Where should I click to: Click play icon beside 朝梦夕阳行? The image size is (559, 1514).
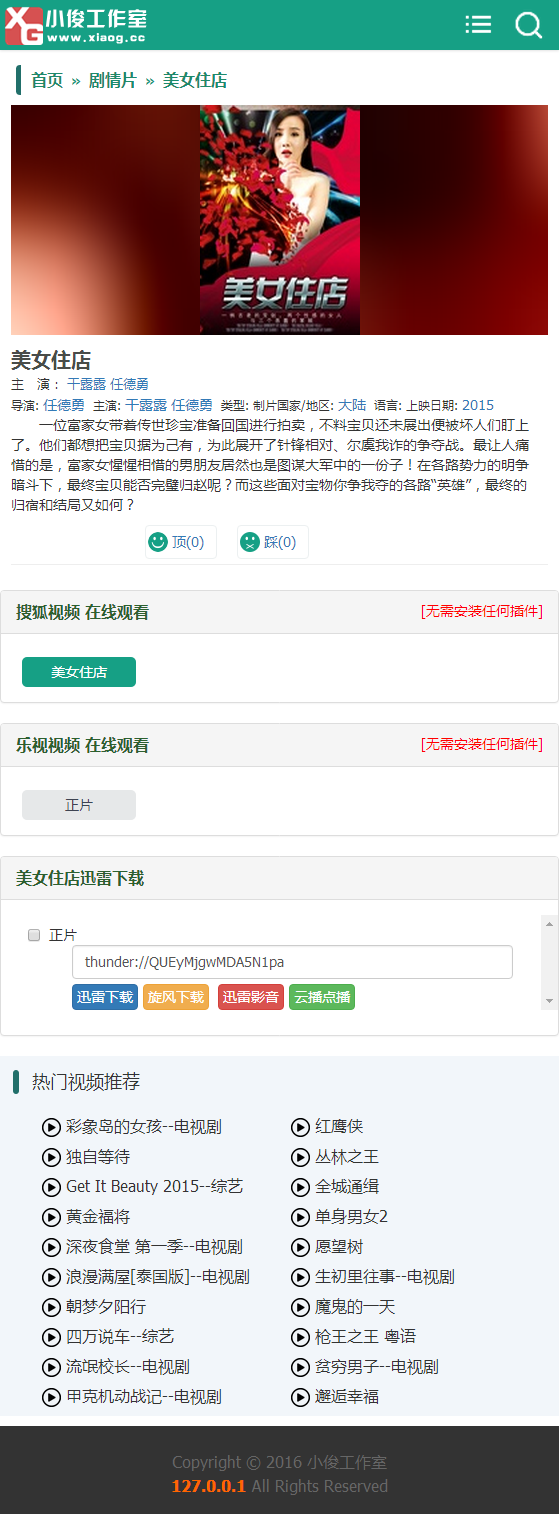point(51,1307)
